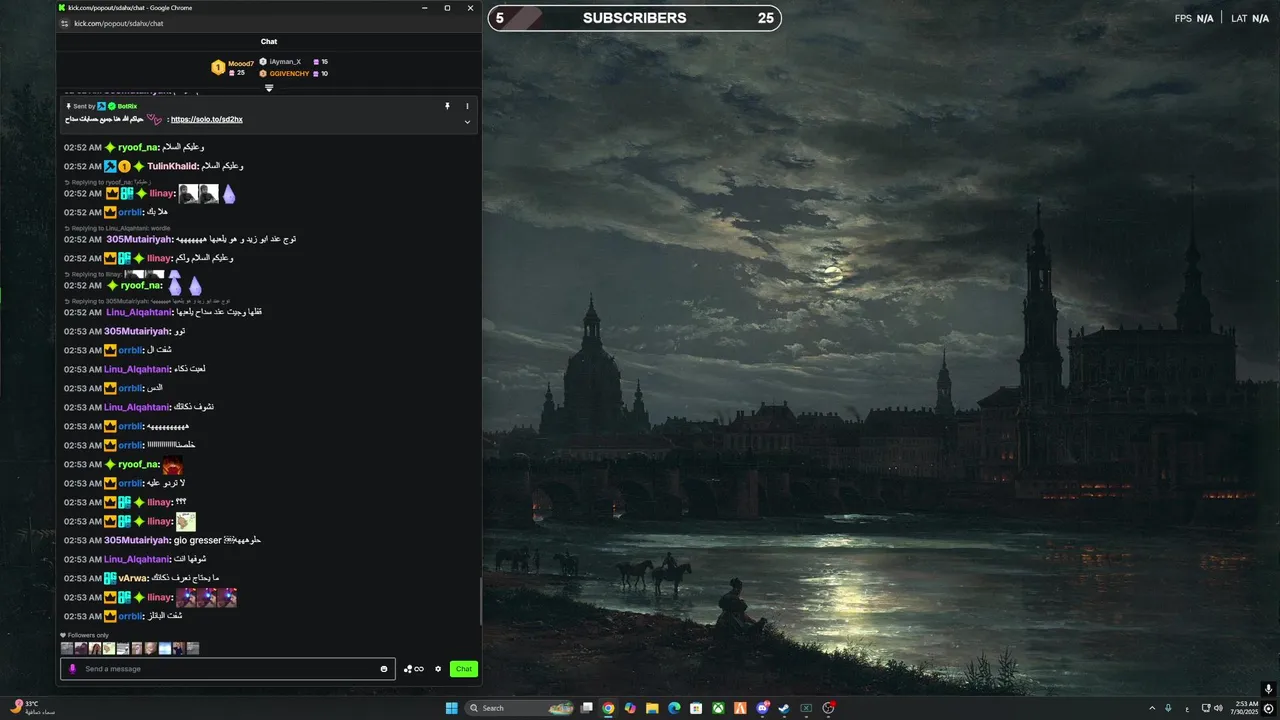Open weather widget showing 33°C

pos(32,707)
